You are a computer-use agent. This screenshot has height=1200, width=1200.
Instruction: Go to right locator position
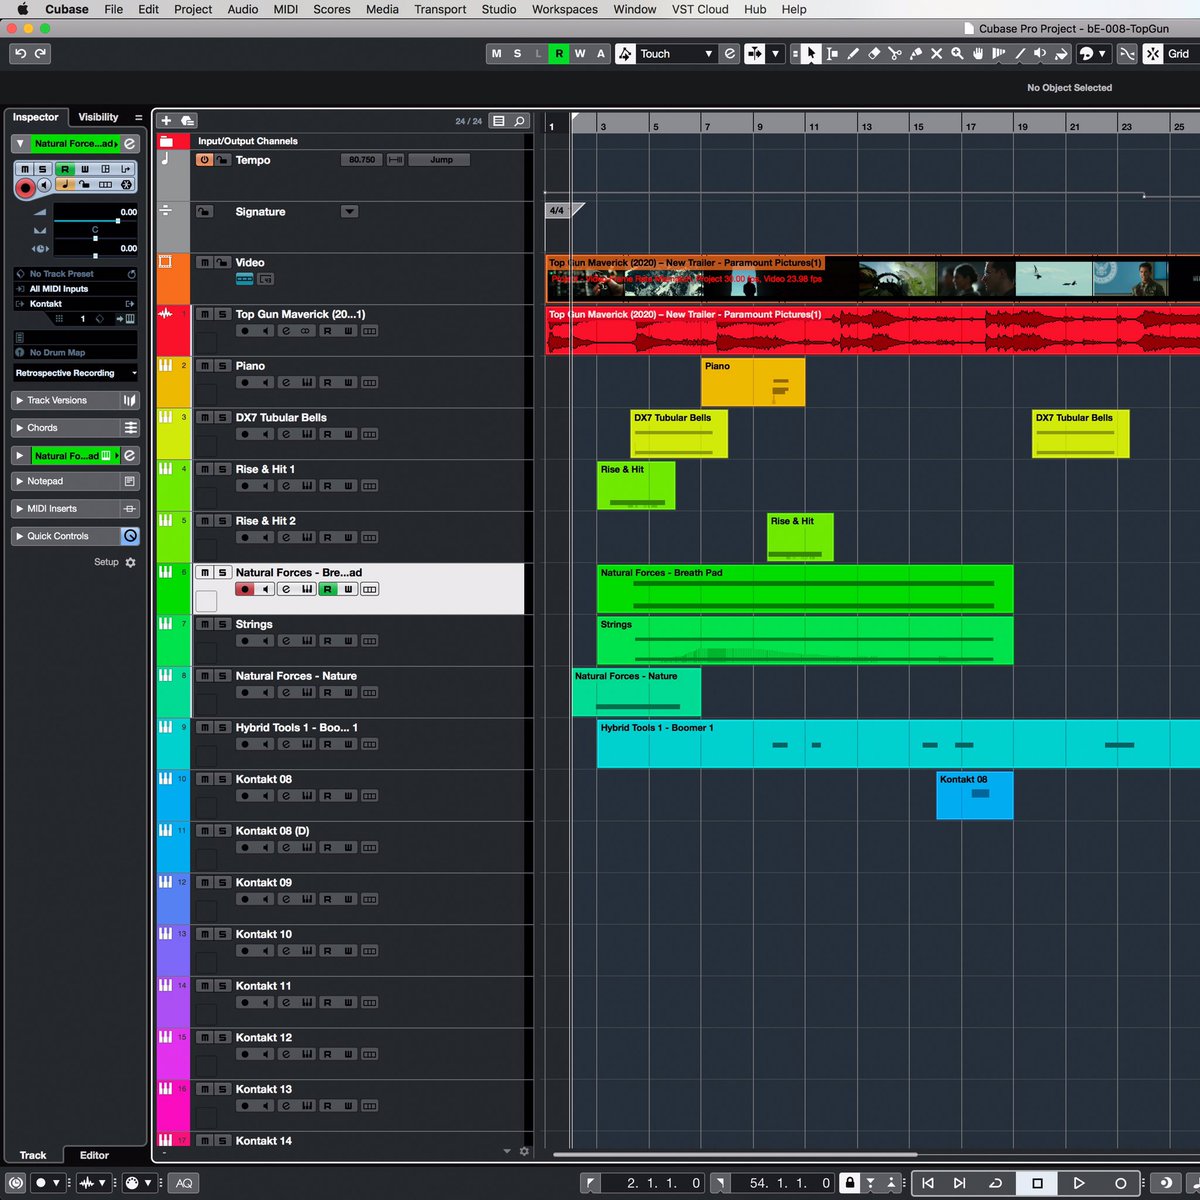(959, 1183)
